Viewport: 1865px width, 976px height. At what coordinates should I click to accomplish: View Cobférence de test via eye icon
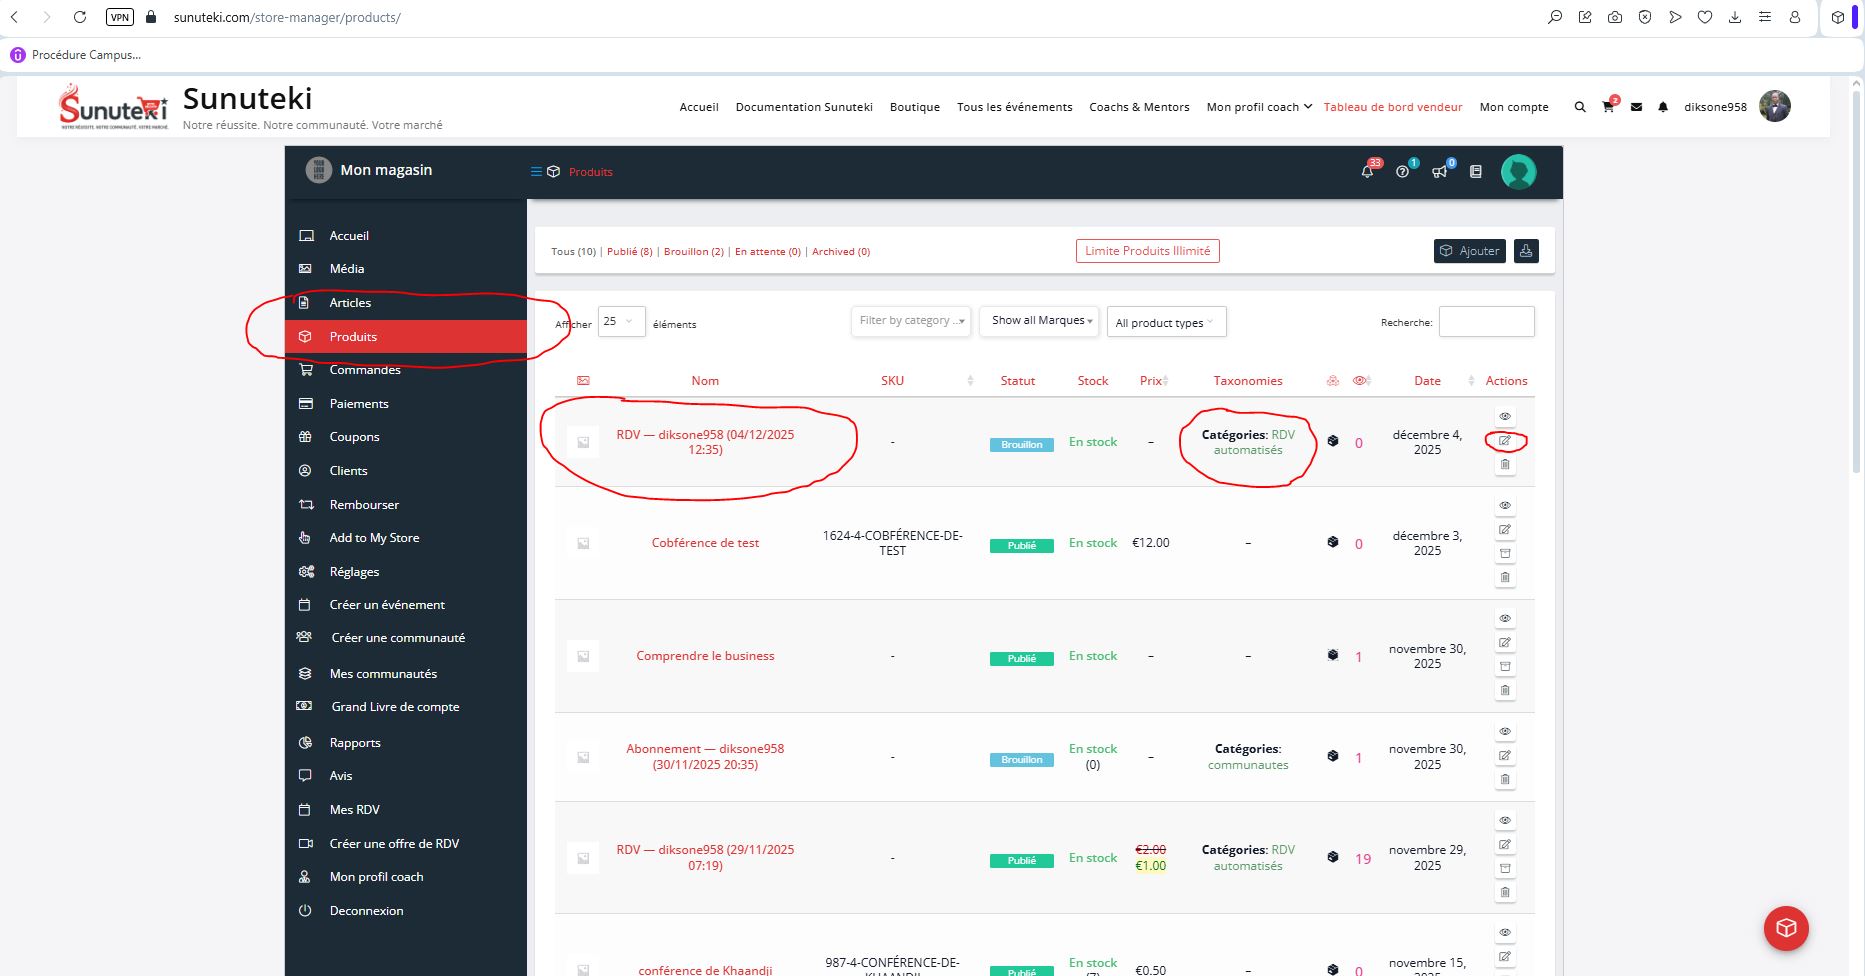click(1505, 506)
